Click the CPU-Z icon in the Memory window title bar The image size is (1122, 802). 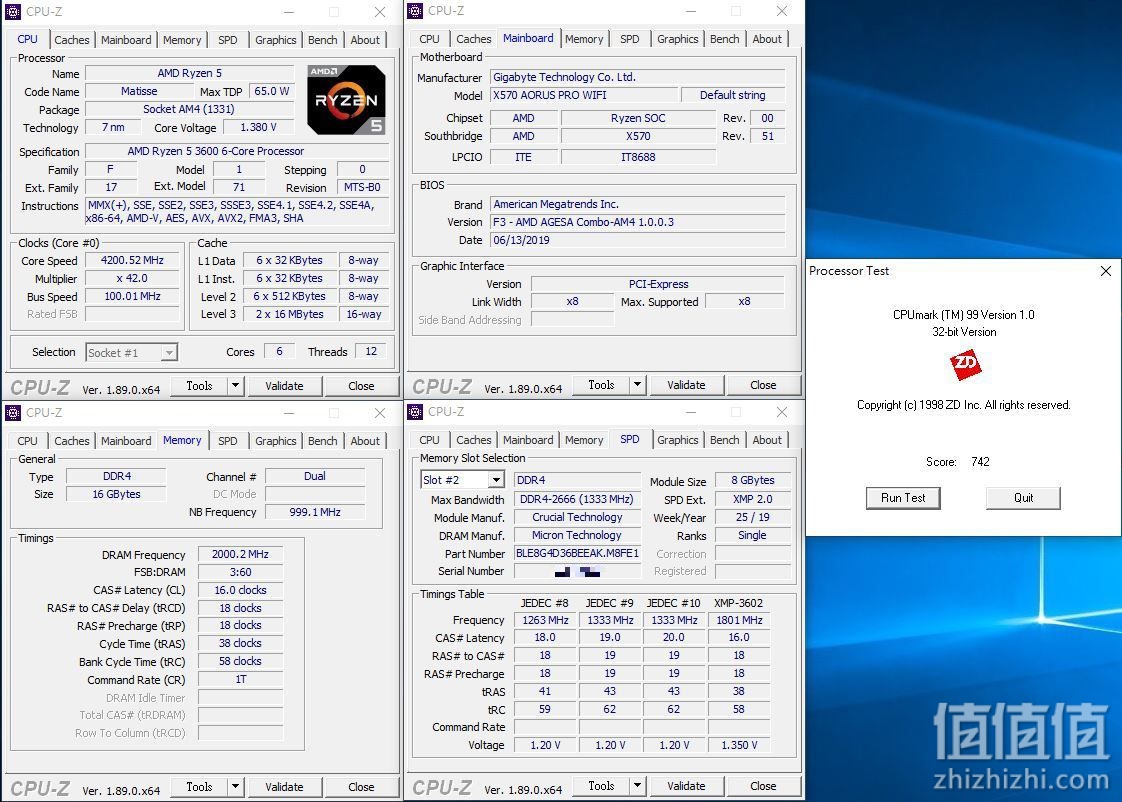click(x=13, y=413)
